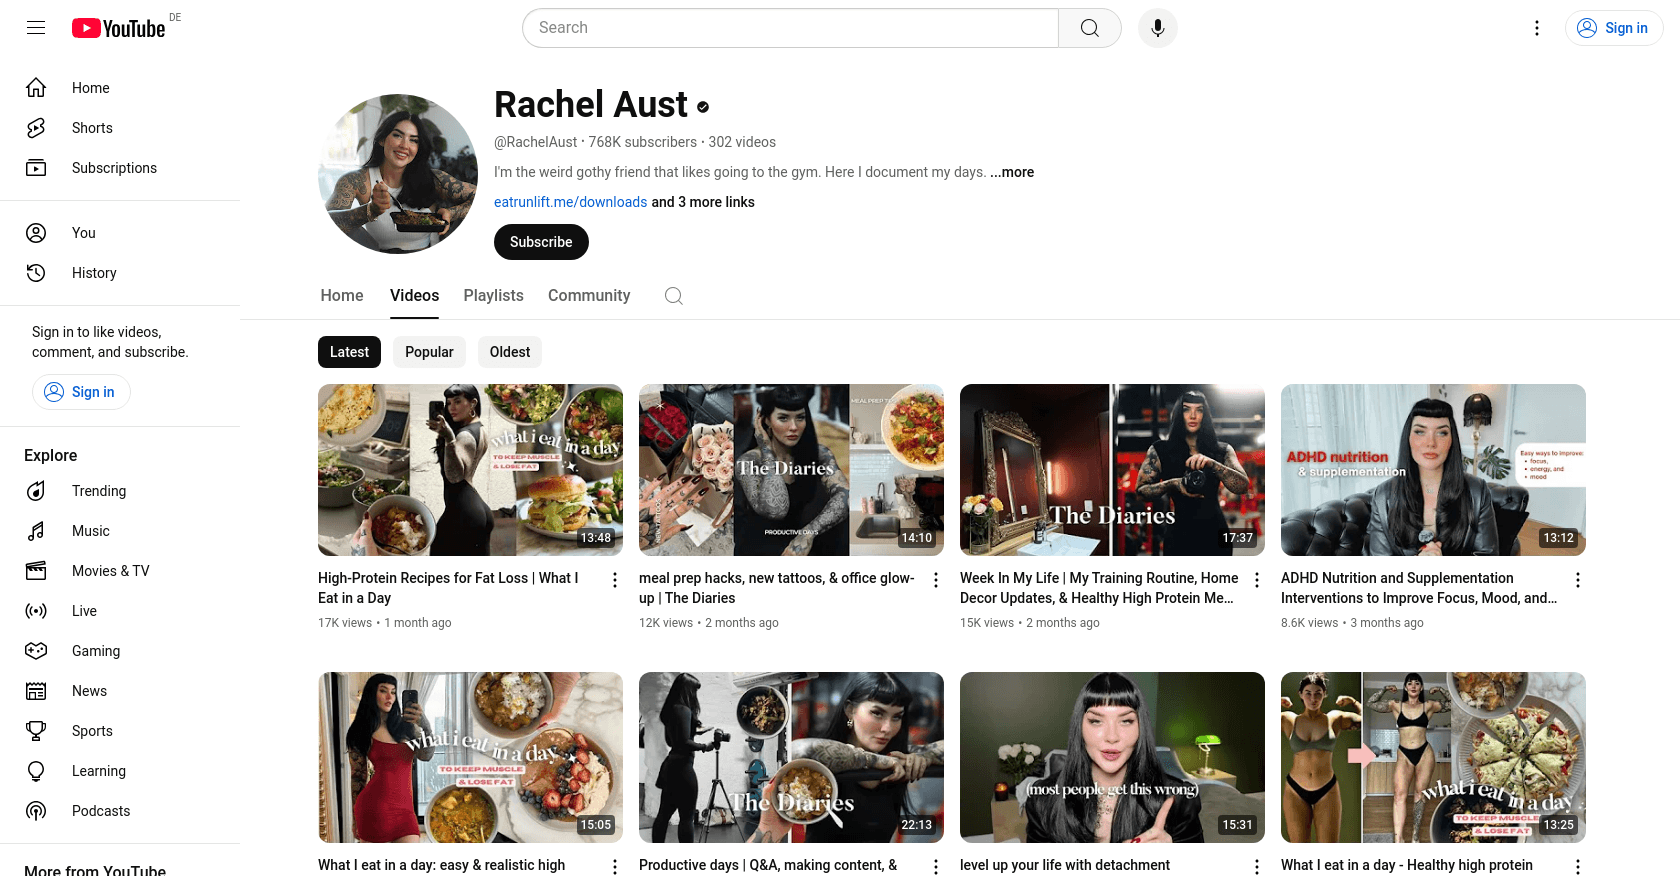Sort videos by Oldest
This screenshot has height=876, width=1680.
(x=510, y=352)
